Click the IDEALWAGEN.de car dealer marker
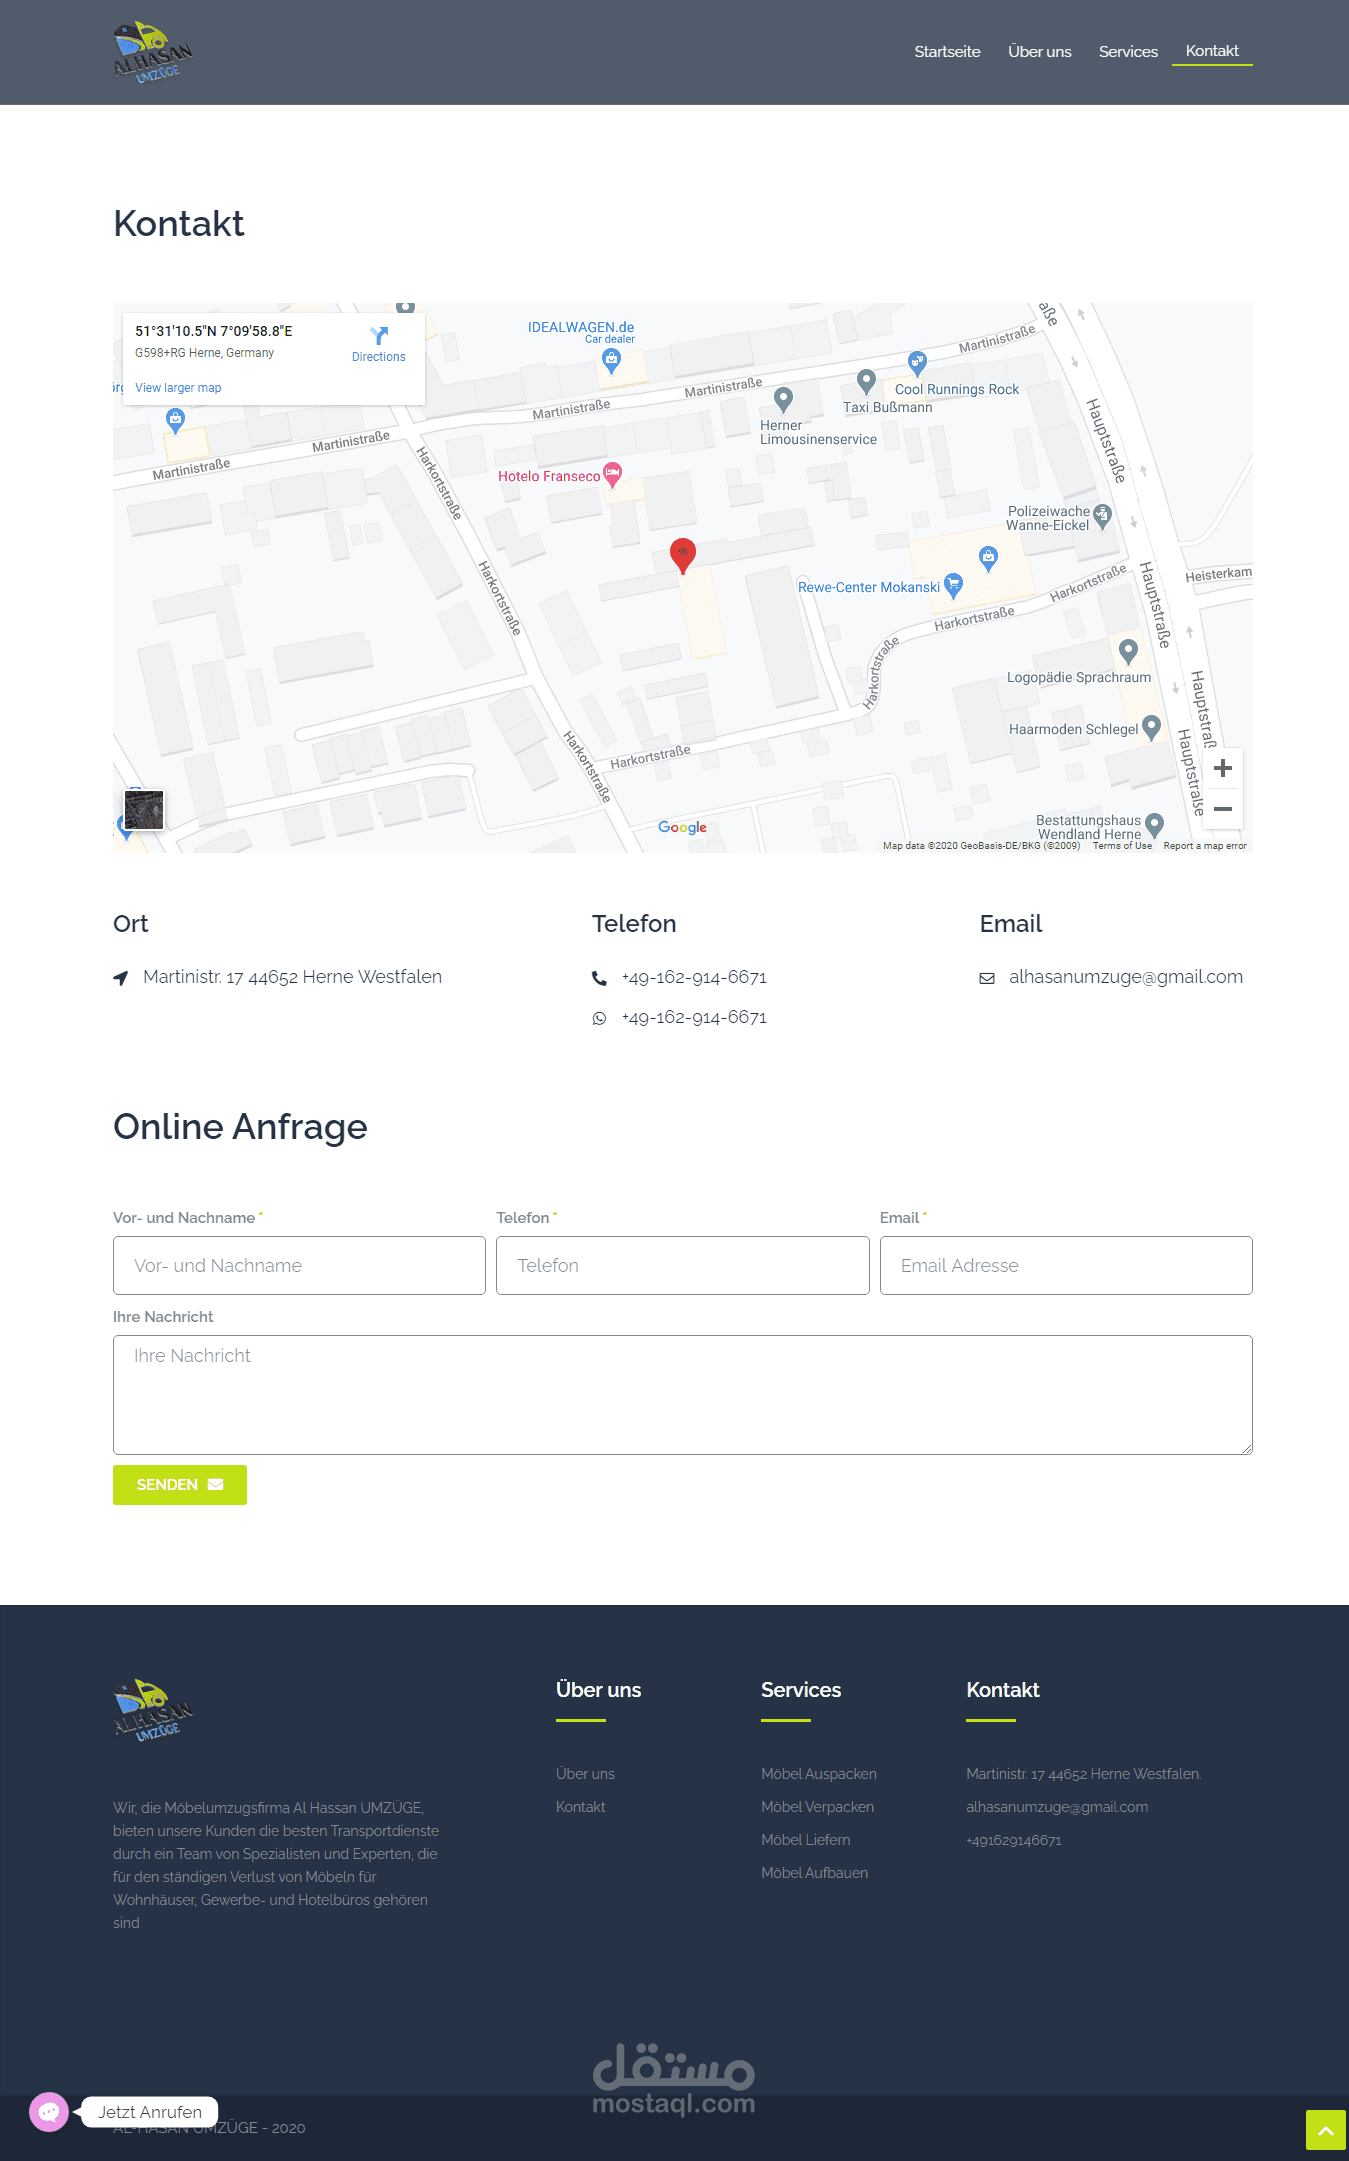1349x2161 pixels. [x=611, y=361]
